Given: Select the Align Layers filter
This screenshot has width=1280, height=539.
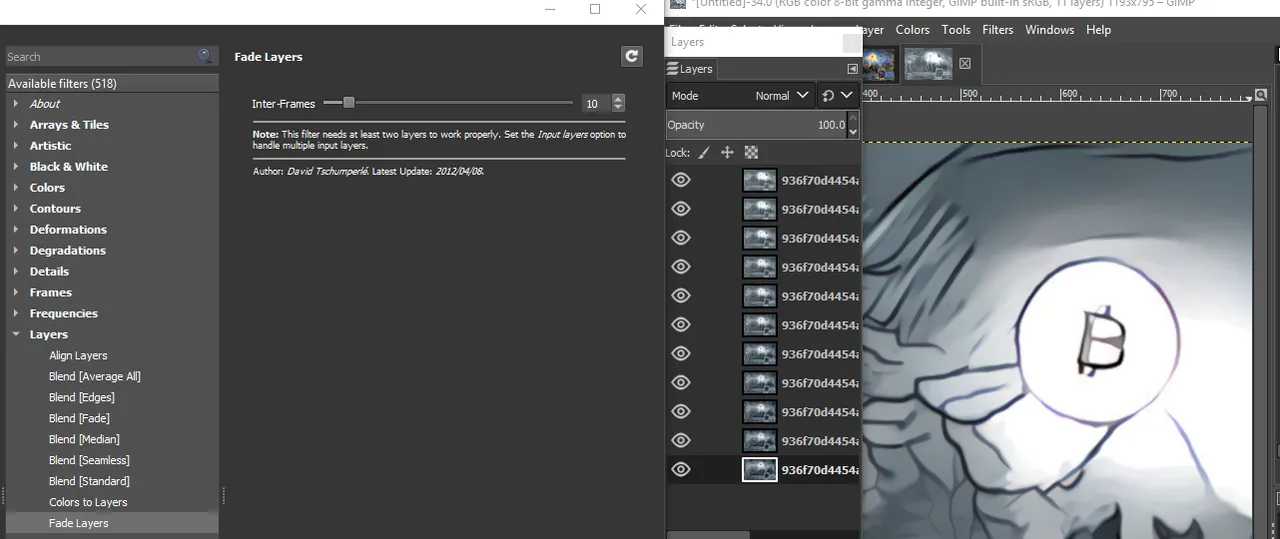Looking at the screenshot, I should pos(78,356).
